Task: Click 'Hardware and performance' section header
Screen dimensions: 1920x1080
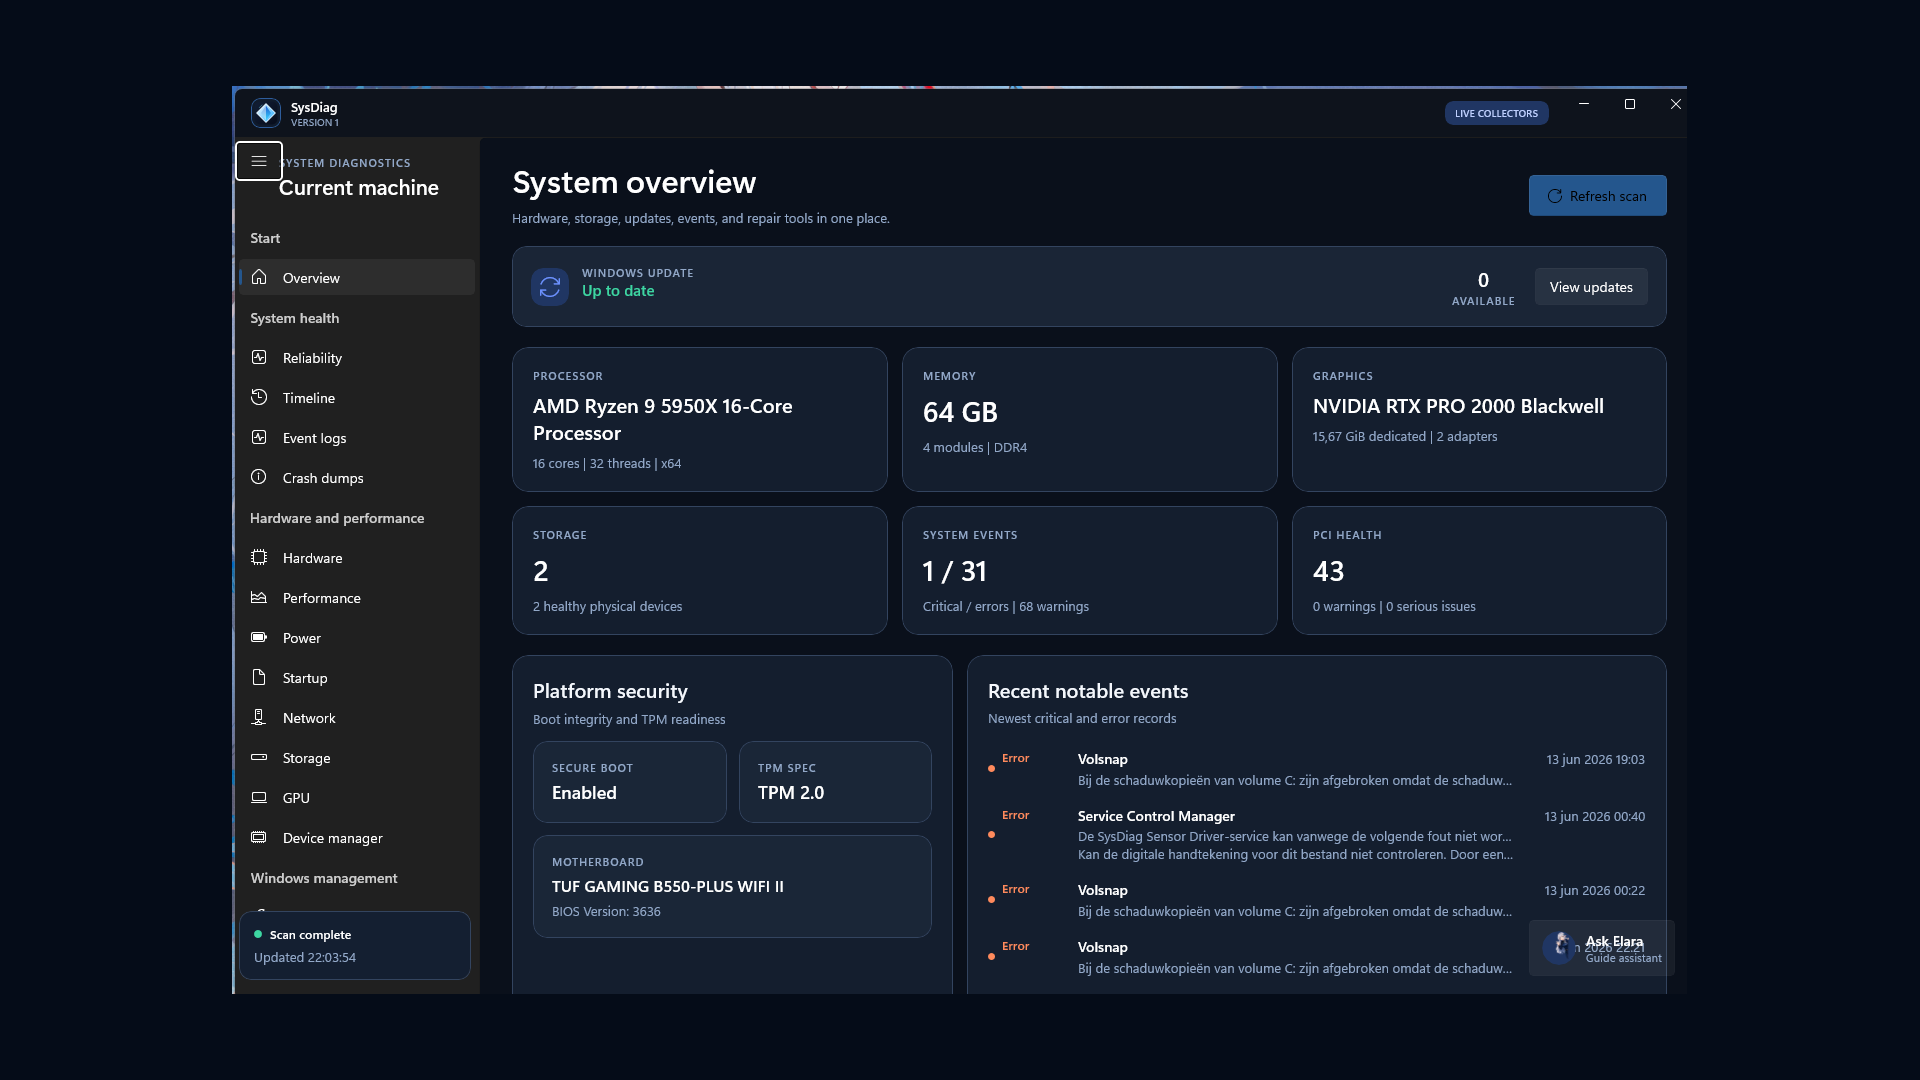Action: (337, 518)
